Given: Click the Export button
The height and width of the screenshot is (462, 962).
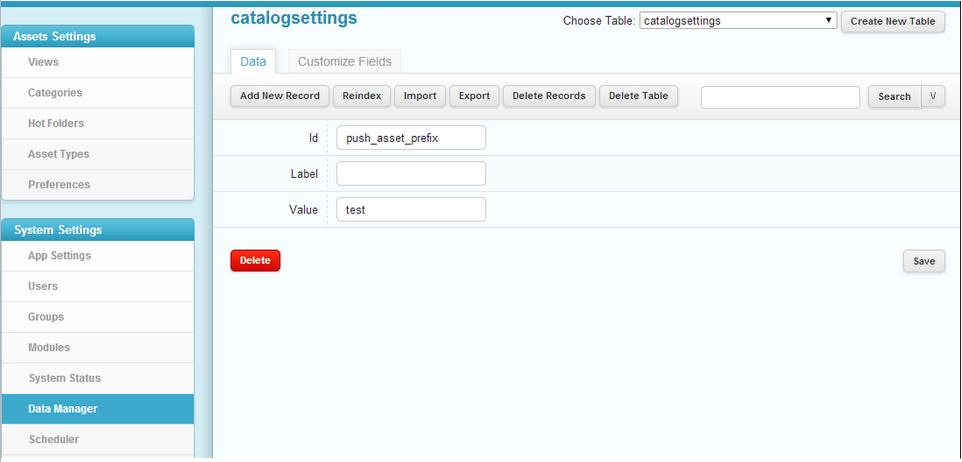Looking at the screenshot, I should tap(474, 96).
